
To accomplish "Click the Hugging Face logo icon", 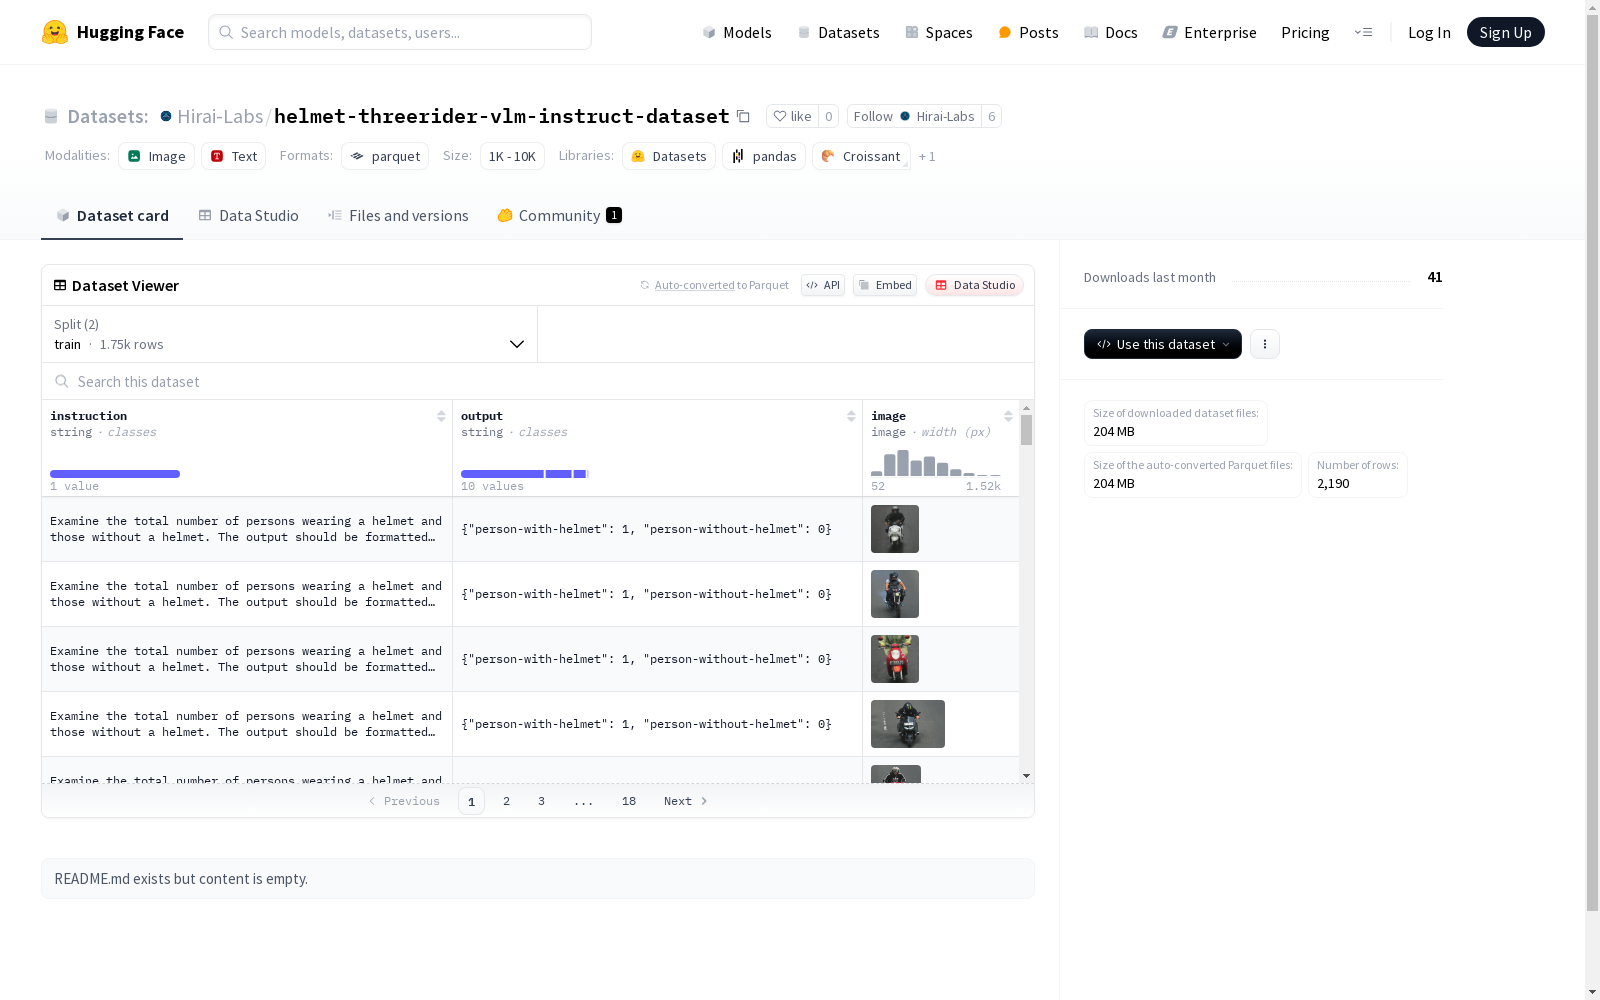I will click(x=55, y=32).
